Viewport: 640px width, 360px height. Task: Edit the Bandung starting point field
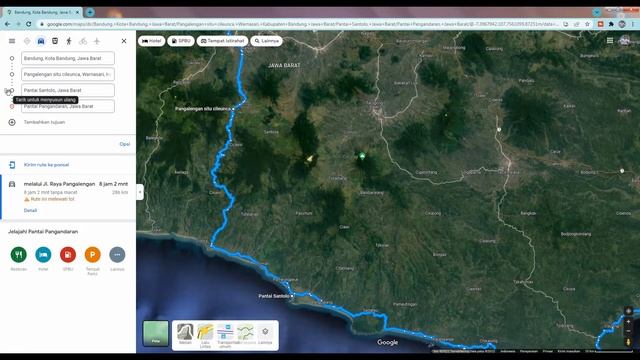(x=68, y=58)
